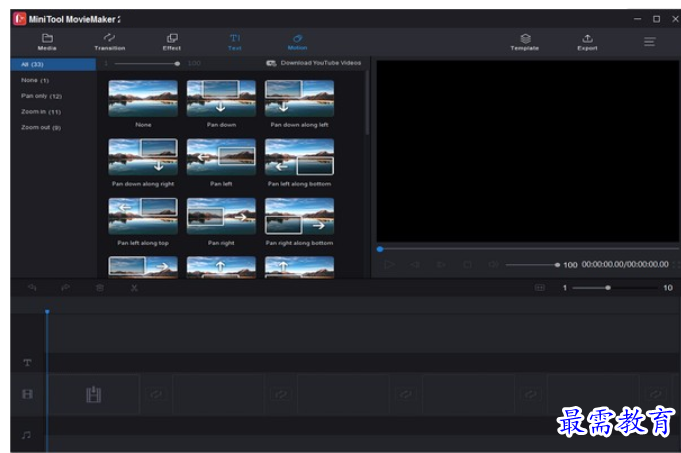Image resolution: width=681 pixels, height=453 pixels.
Task: Click the Export button
Action: 587,42
